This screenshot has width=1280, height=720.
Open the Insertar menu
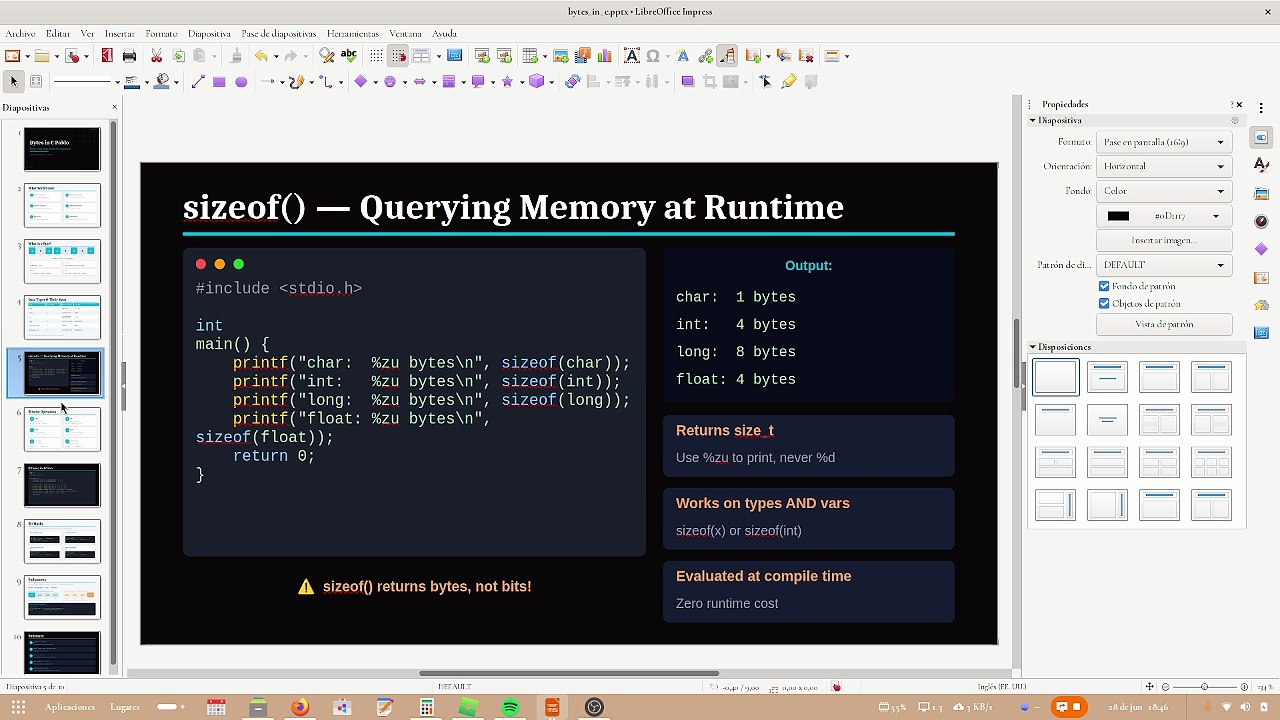pyautogui.click(x=120, y=33)
